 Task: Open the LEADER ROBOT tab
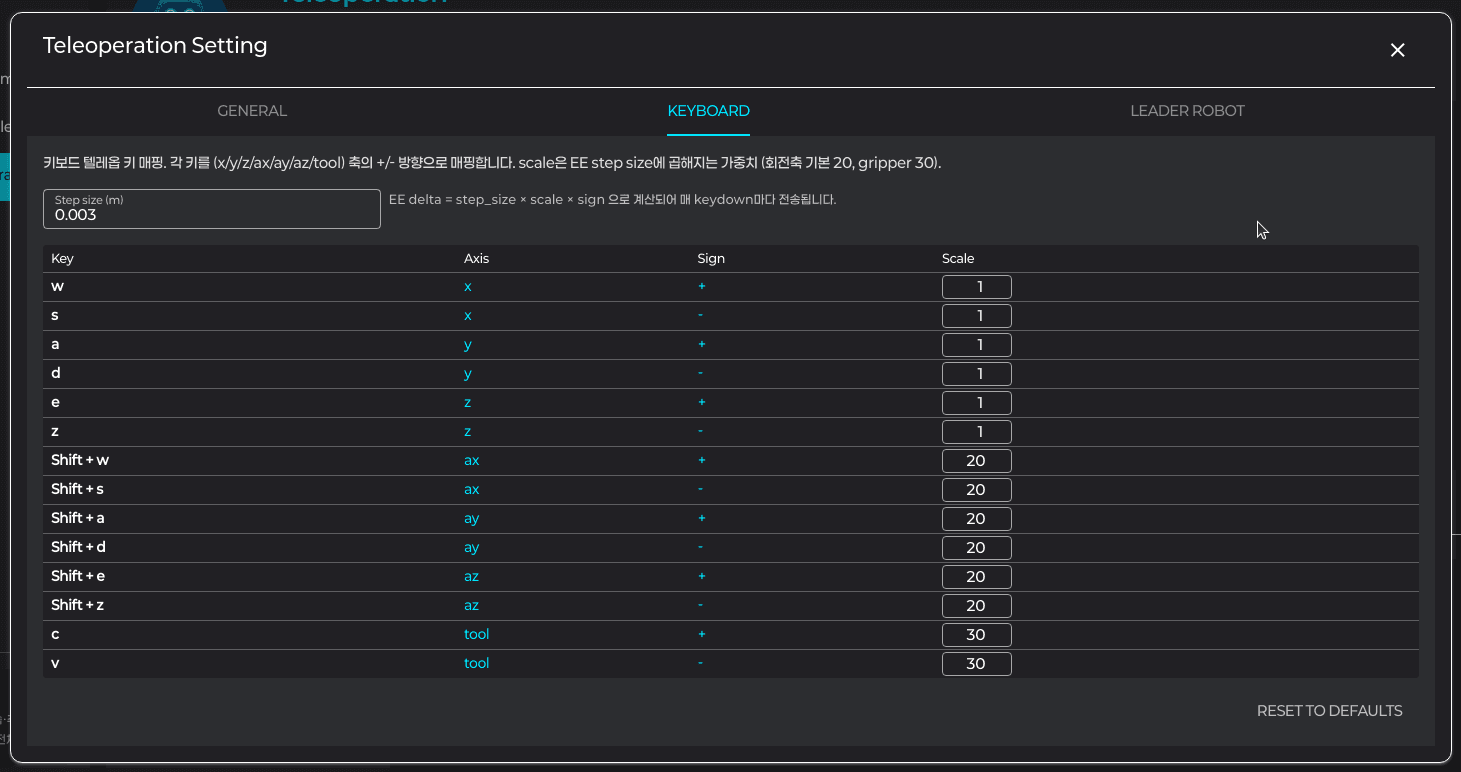point(1187,111)
